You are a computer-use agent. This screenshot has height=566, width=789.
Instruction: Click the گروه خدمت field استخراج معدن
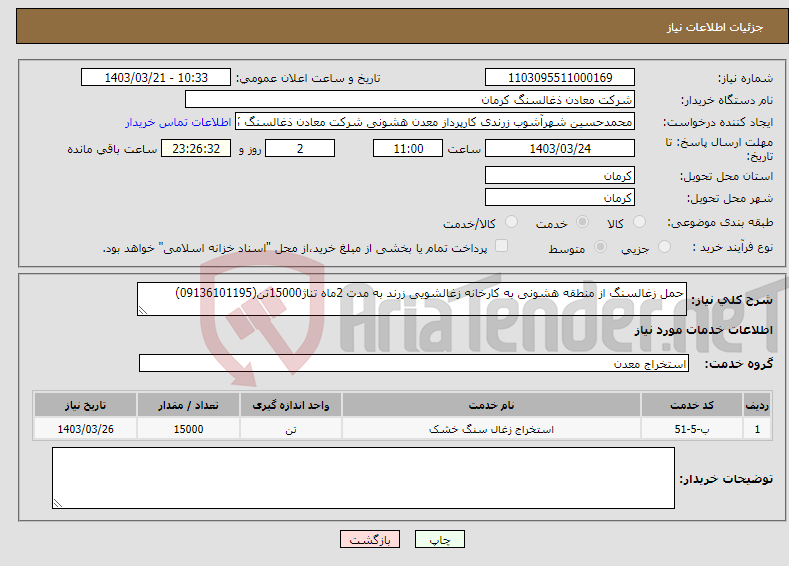414,363
